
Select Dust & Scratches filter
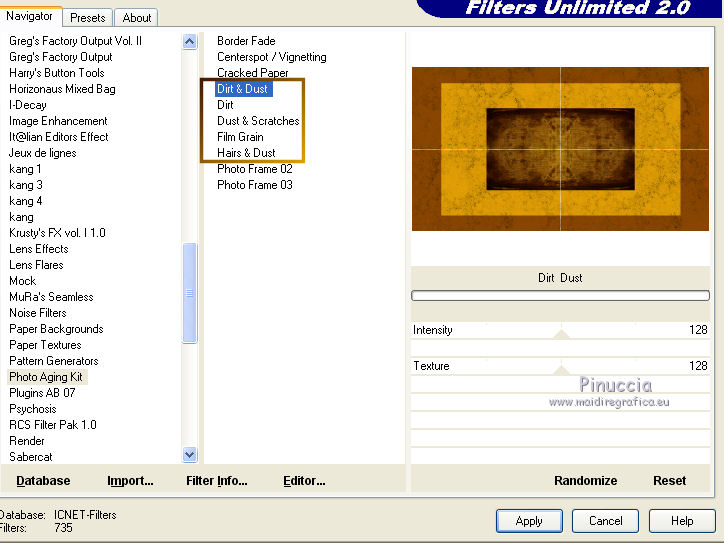coord(258,121)
